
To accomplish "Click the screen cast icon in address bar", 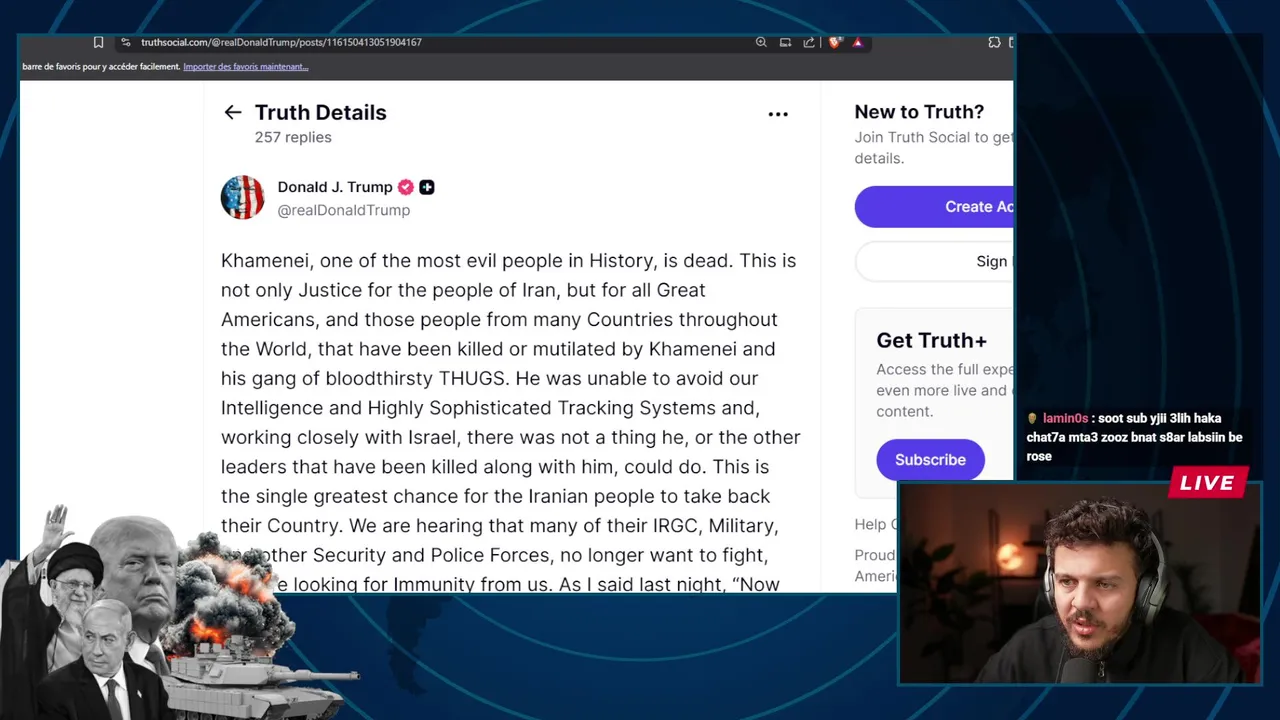I will [785, 42].
